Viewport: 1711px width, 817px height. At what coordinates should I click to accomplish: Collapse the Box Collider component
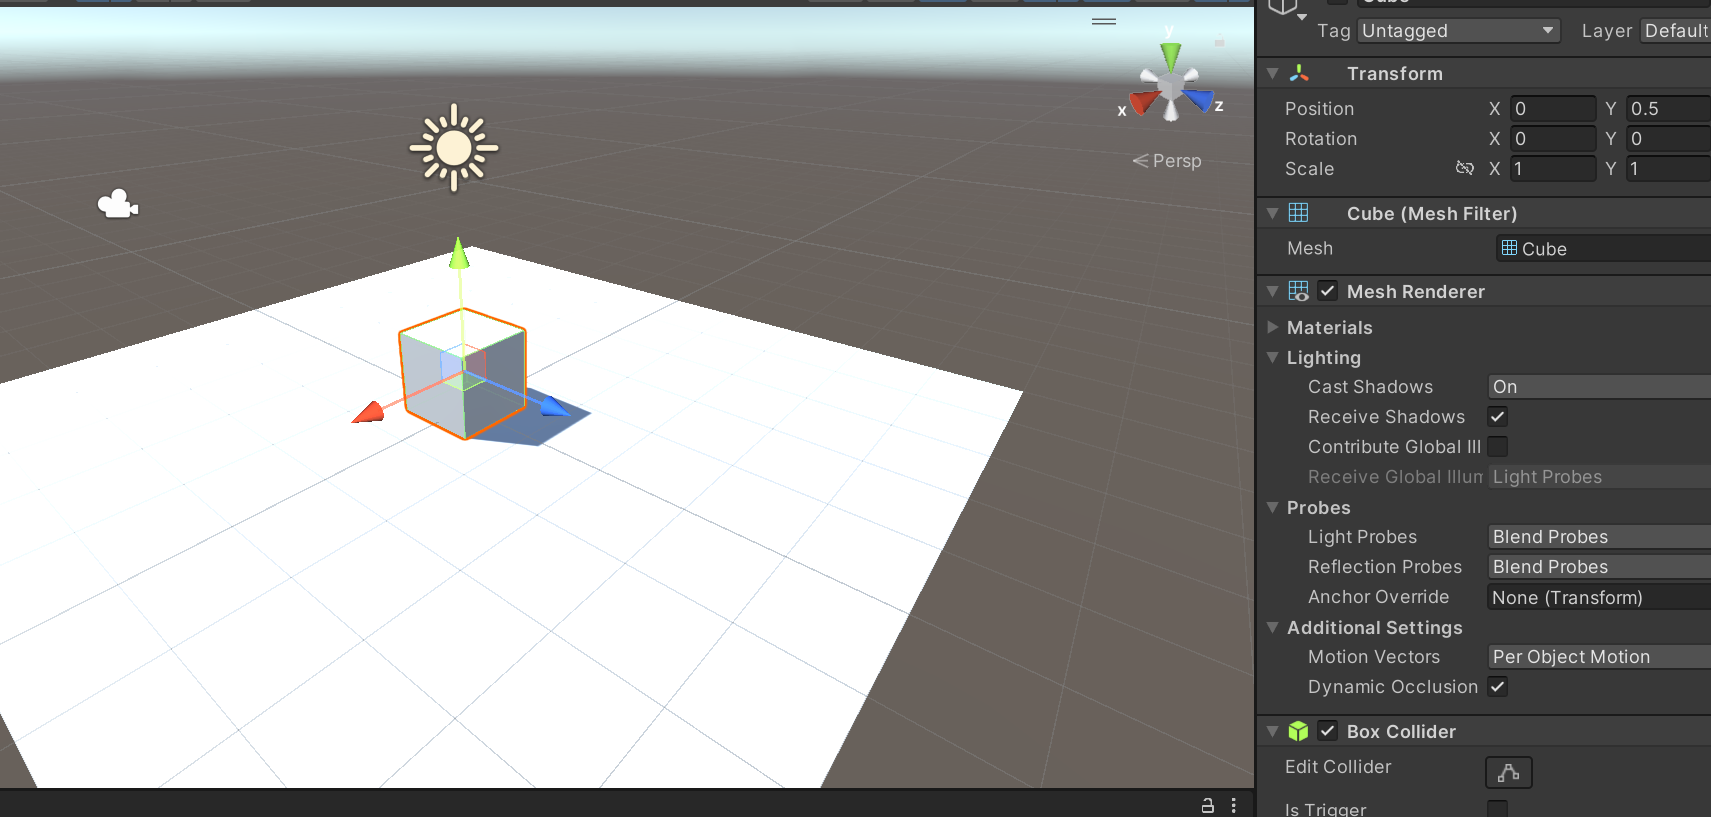[x=1273, y=731]
